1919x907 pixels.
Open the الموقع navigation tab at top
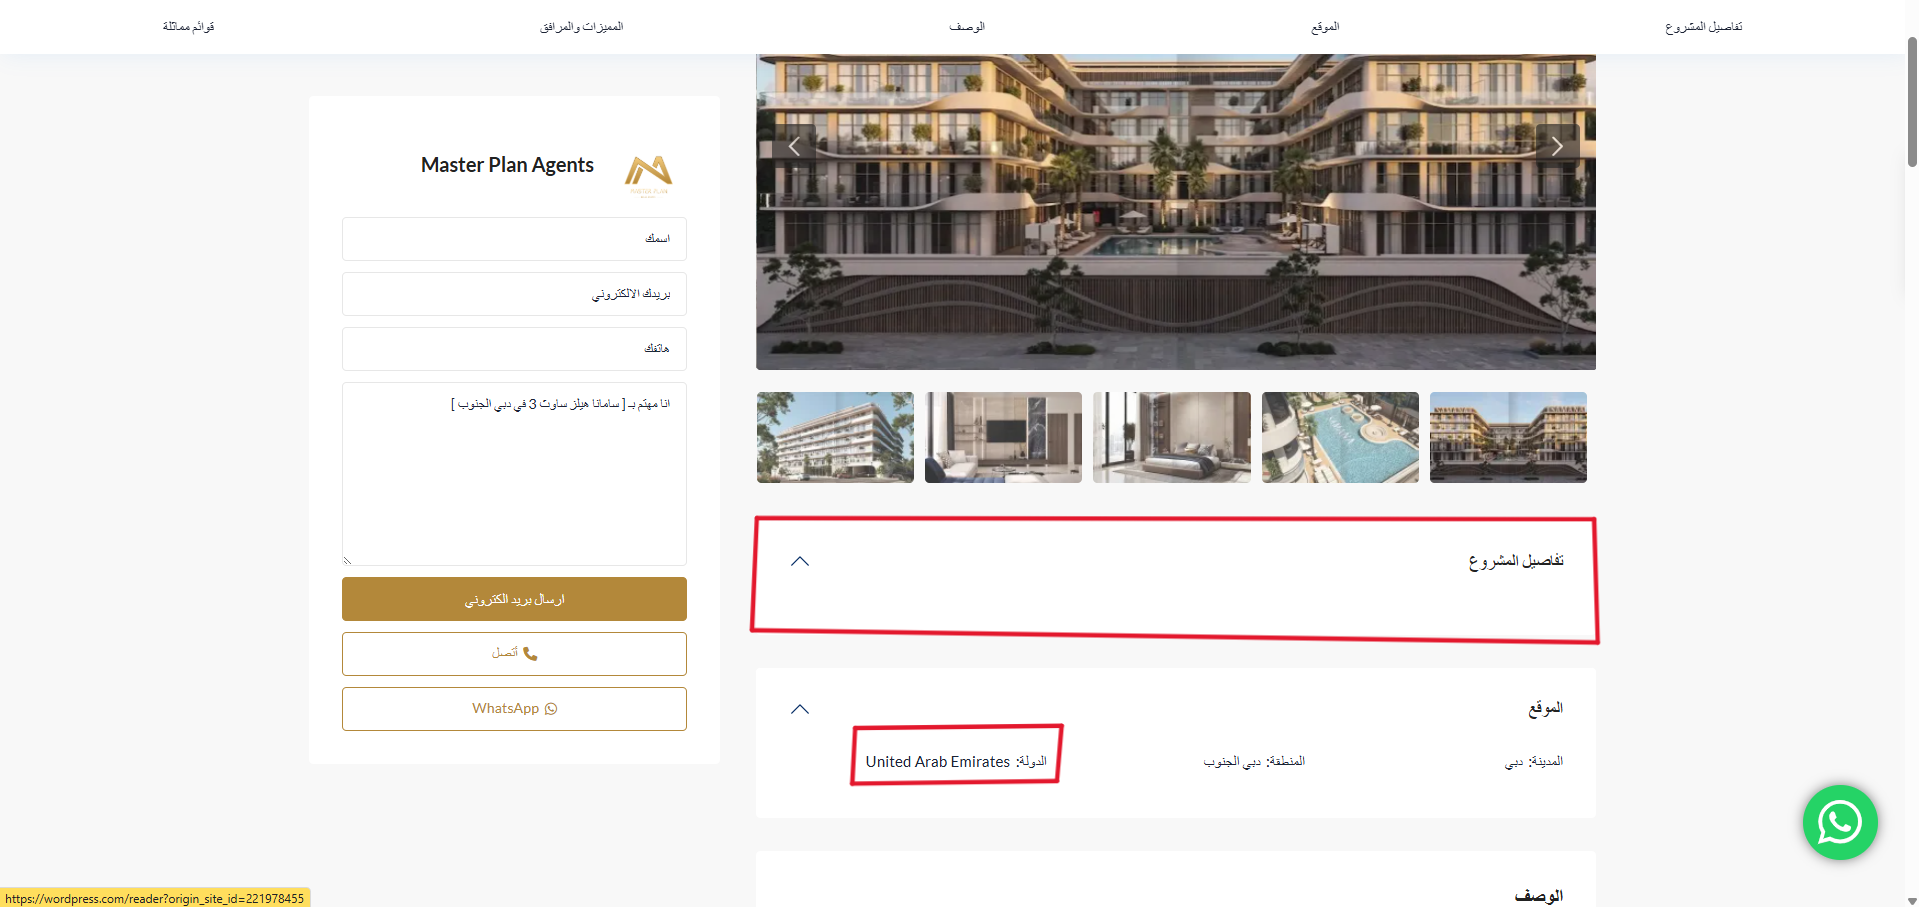pyautogui.click(x=1325, y=27)
